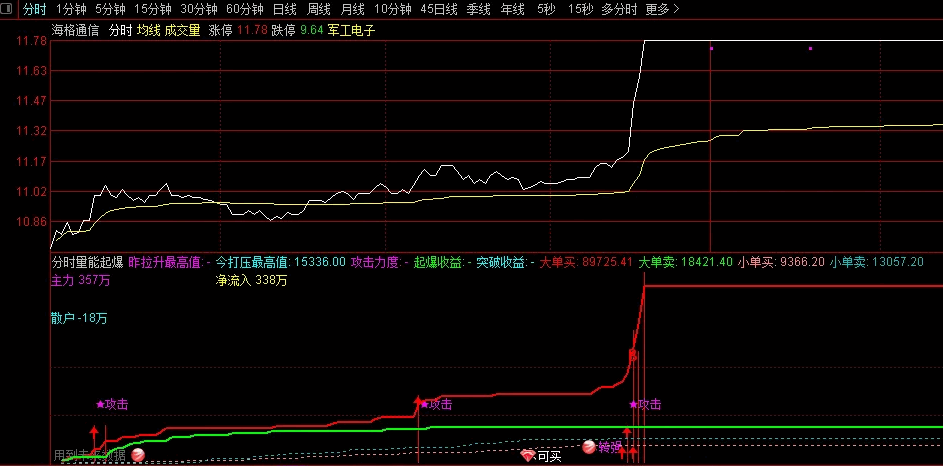Switch to 日线 daily chart
This screenshot has height=466, width=943.
pos(284,9)
